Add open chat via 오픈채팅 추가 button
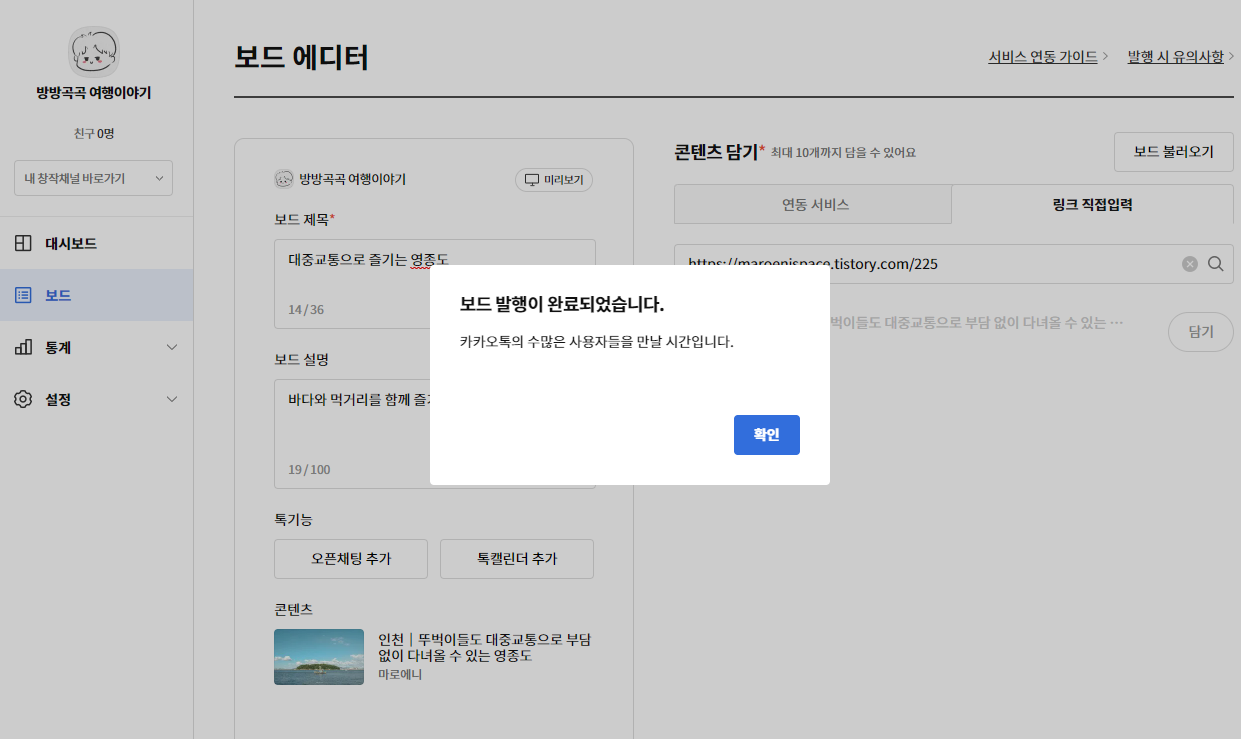The width and height of the screenshot is (1241, 739). coord(350,559)
